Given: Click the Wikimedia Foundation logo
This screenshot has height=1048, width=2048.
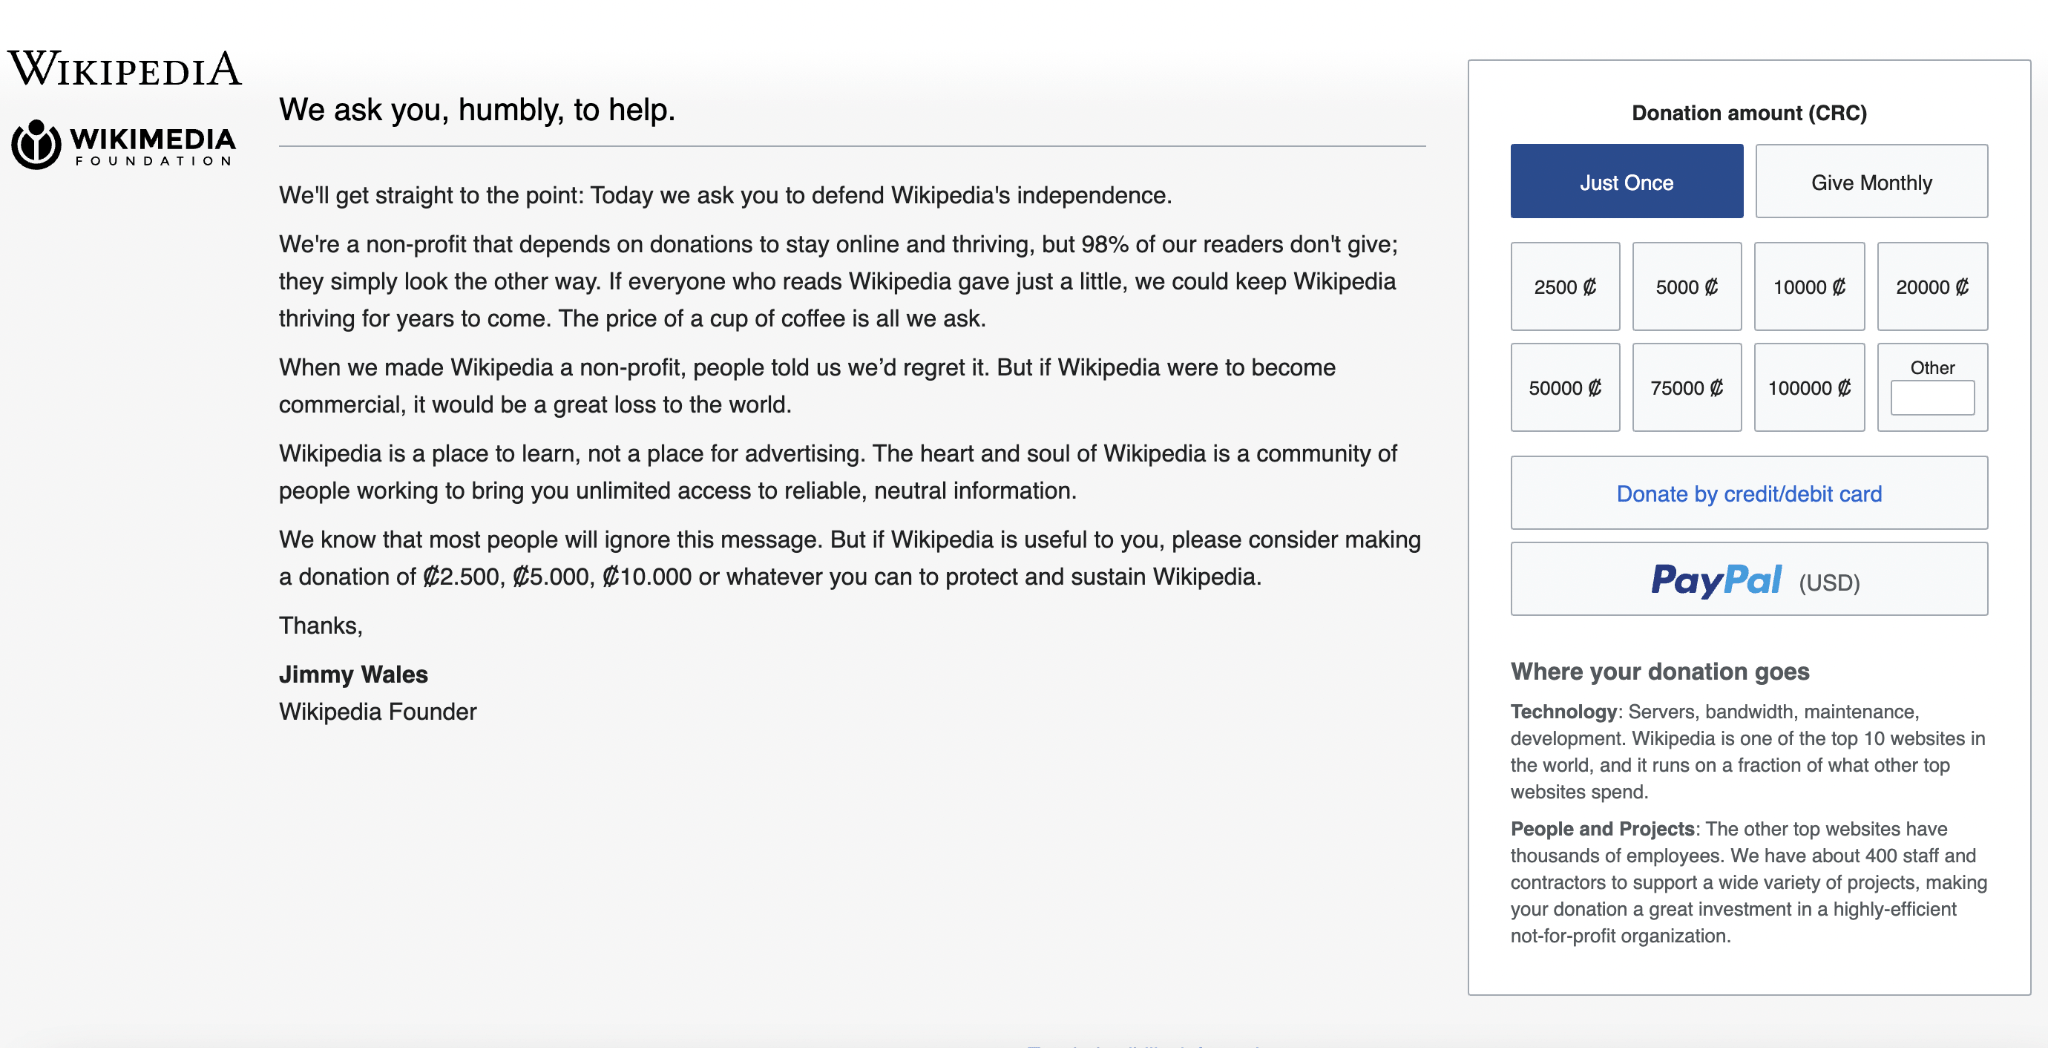Looking at the screenshot, I should click(x=124, y=145).
